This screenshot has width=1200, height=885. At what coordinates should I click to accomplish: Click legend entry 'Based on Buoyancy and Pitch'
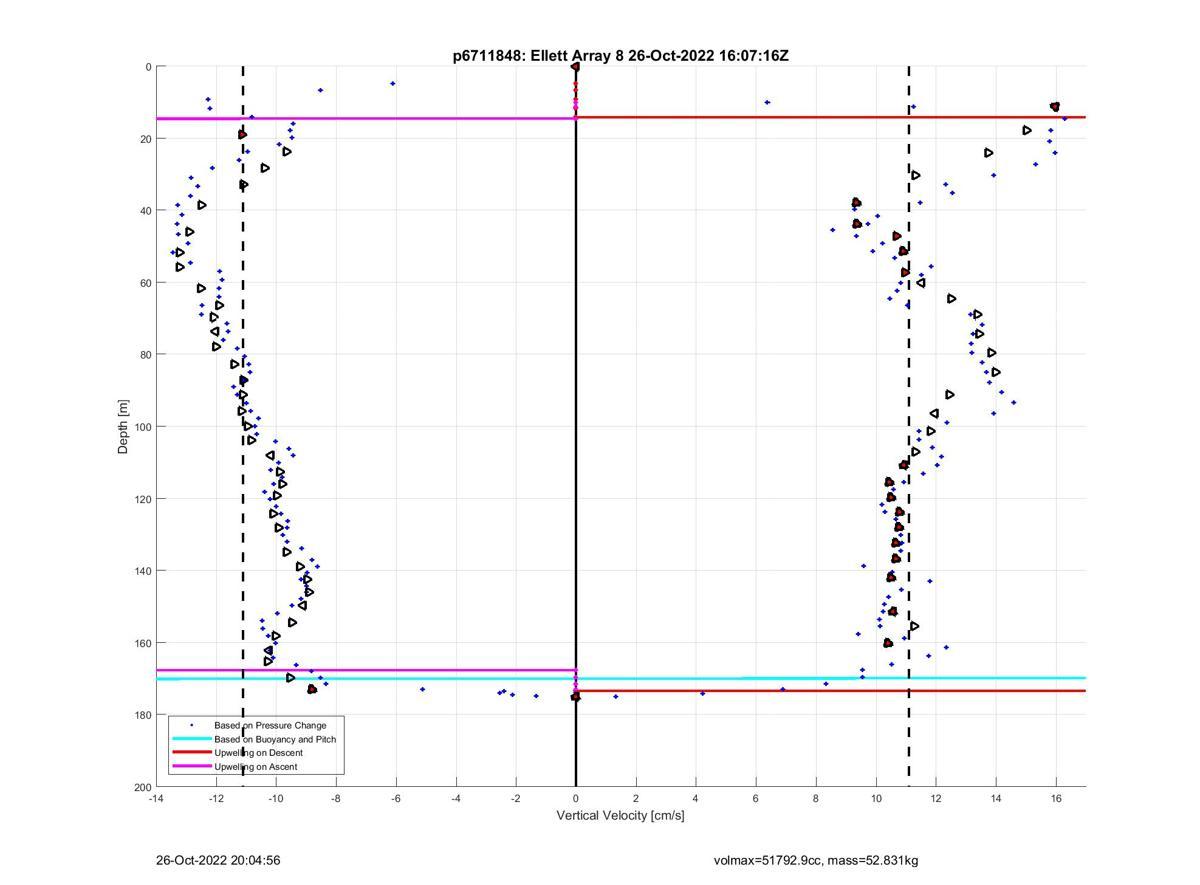pyautogui.click(x=275, y=739)
